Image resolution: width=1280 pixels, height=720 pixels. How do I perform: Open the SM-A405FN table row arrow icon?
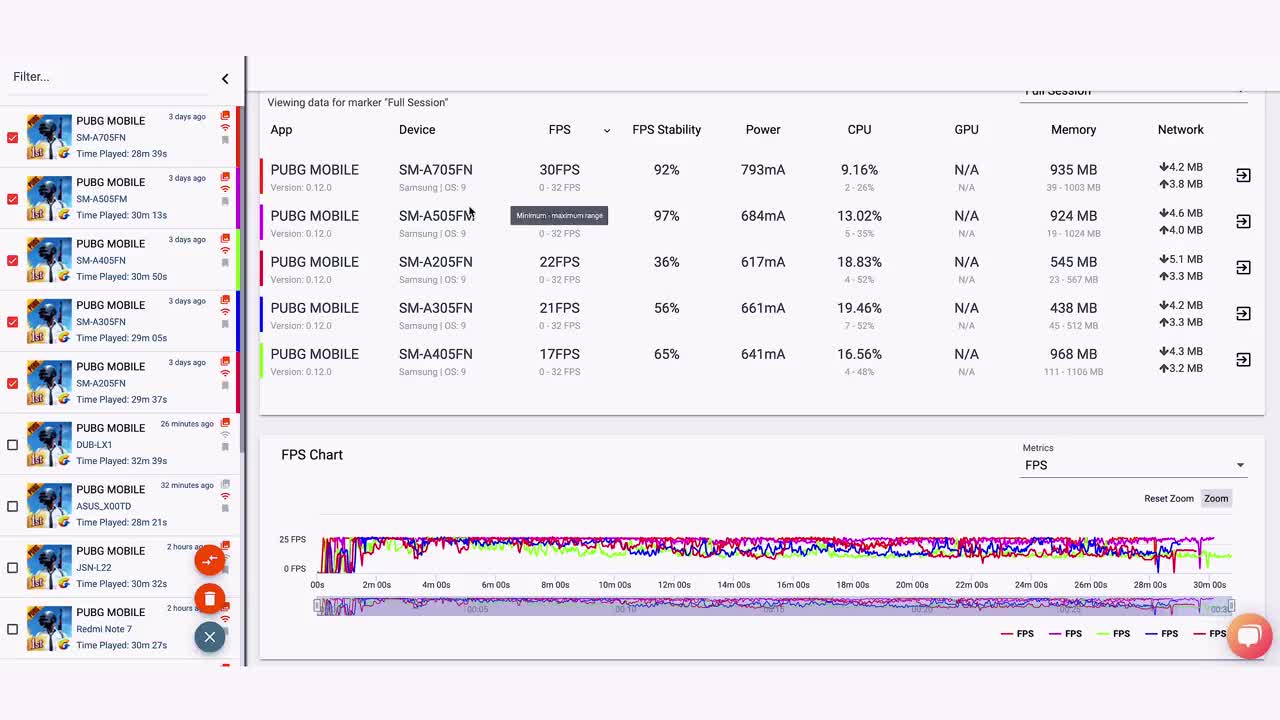point(1243,359)
